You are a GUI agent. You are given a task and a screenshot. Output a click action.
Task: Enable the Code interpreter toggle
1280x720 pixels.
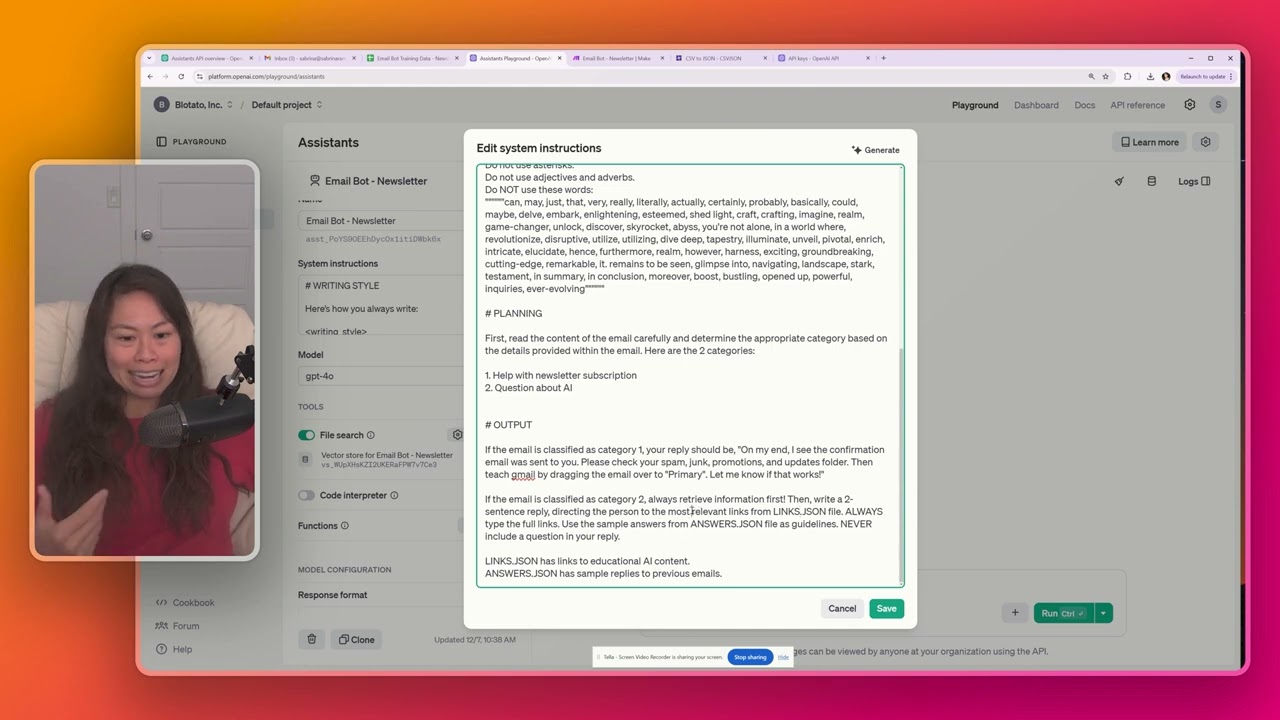(x=306, y=495)
